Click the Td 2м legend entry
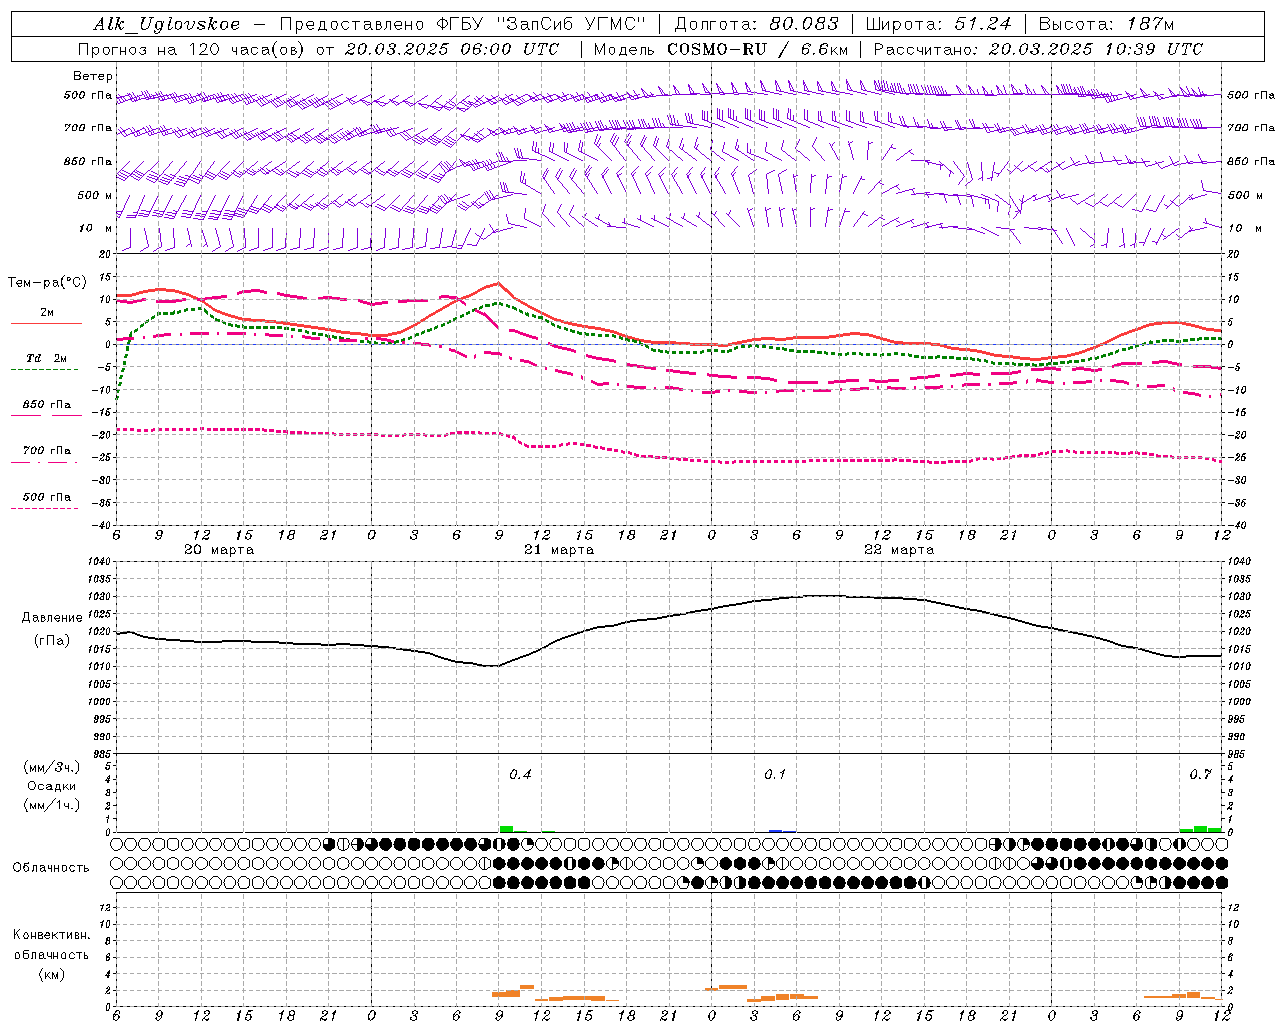The height and width of the screenshot is (1024, 1280). [46, 358]
